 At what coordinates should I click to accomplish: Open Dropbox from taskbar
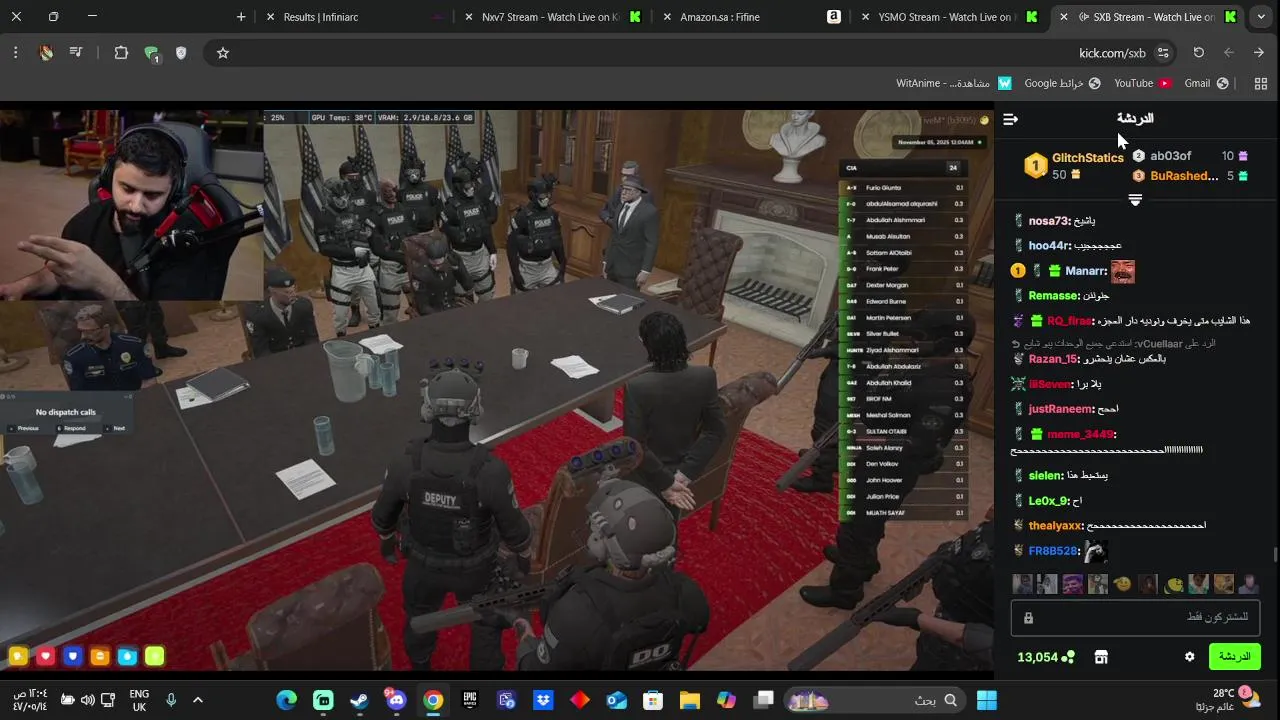coord(543,700)
